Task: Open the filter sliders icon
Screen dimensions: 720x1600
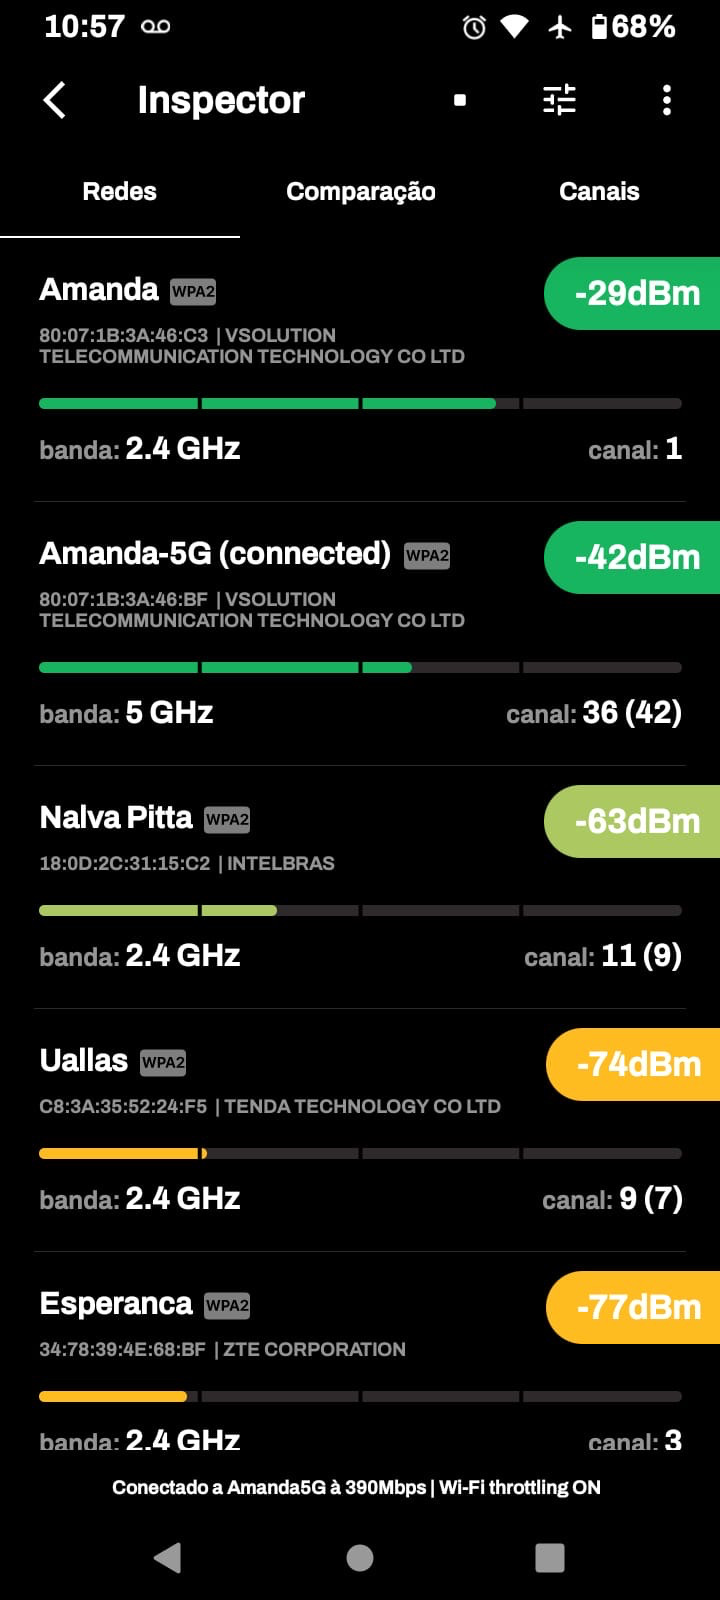Action: (559, 100)
